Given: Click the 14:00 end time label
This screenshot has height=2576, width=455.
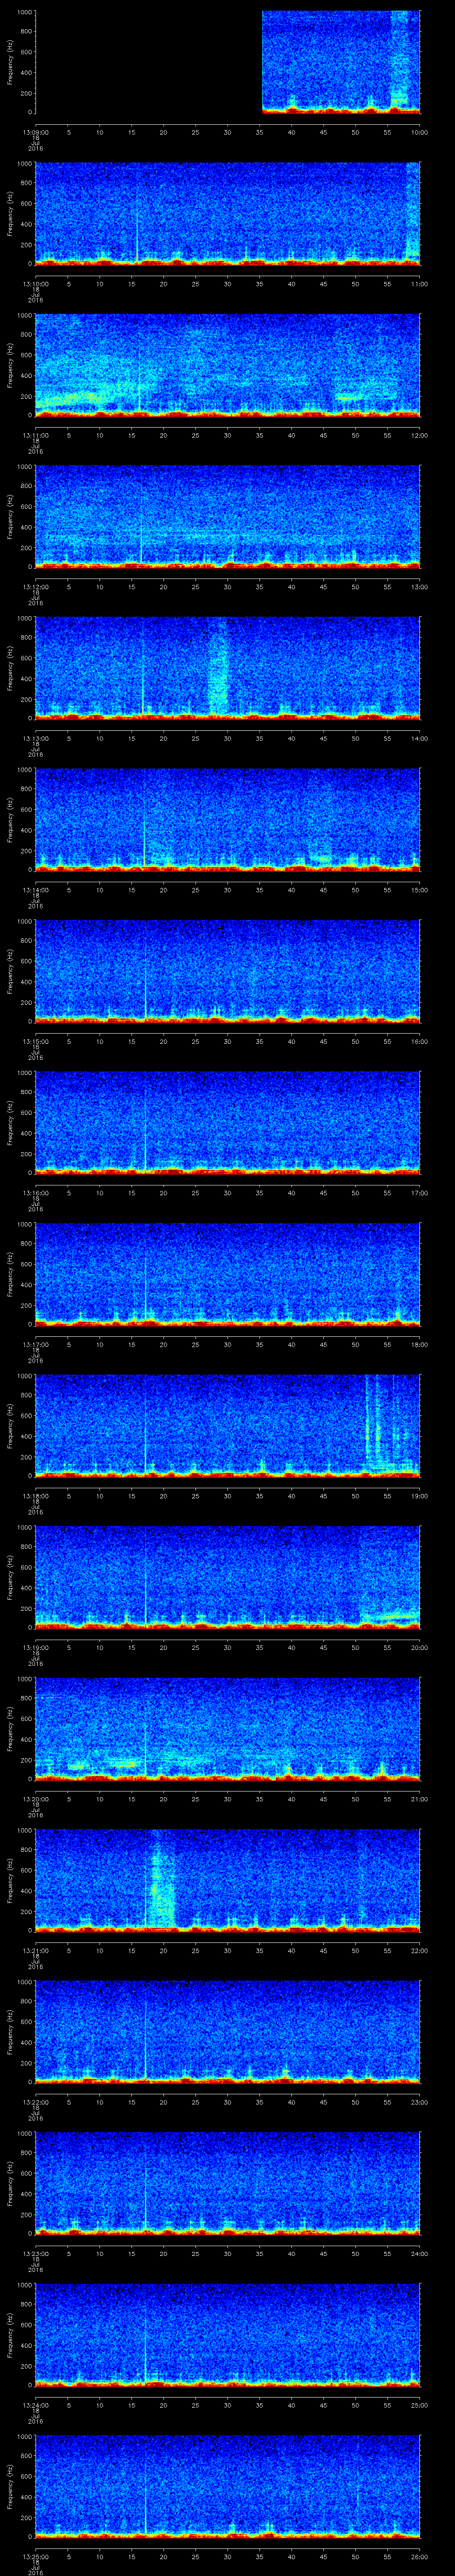Looking at the screenshot, I should 419,738.
